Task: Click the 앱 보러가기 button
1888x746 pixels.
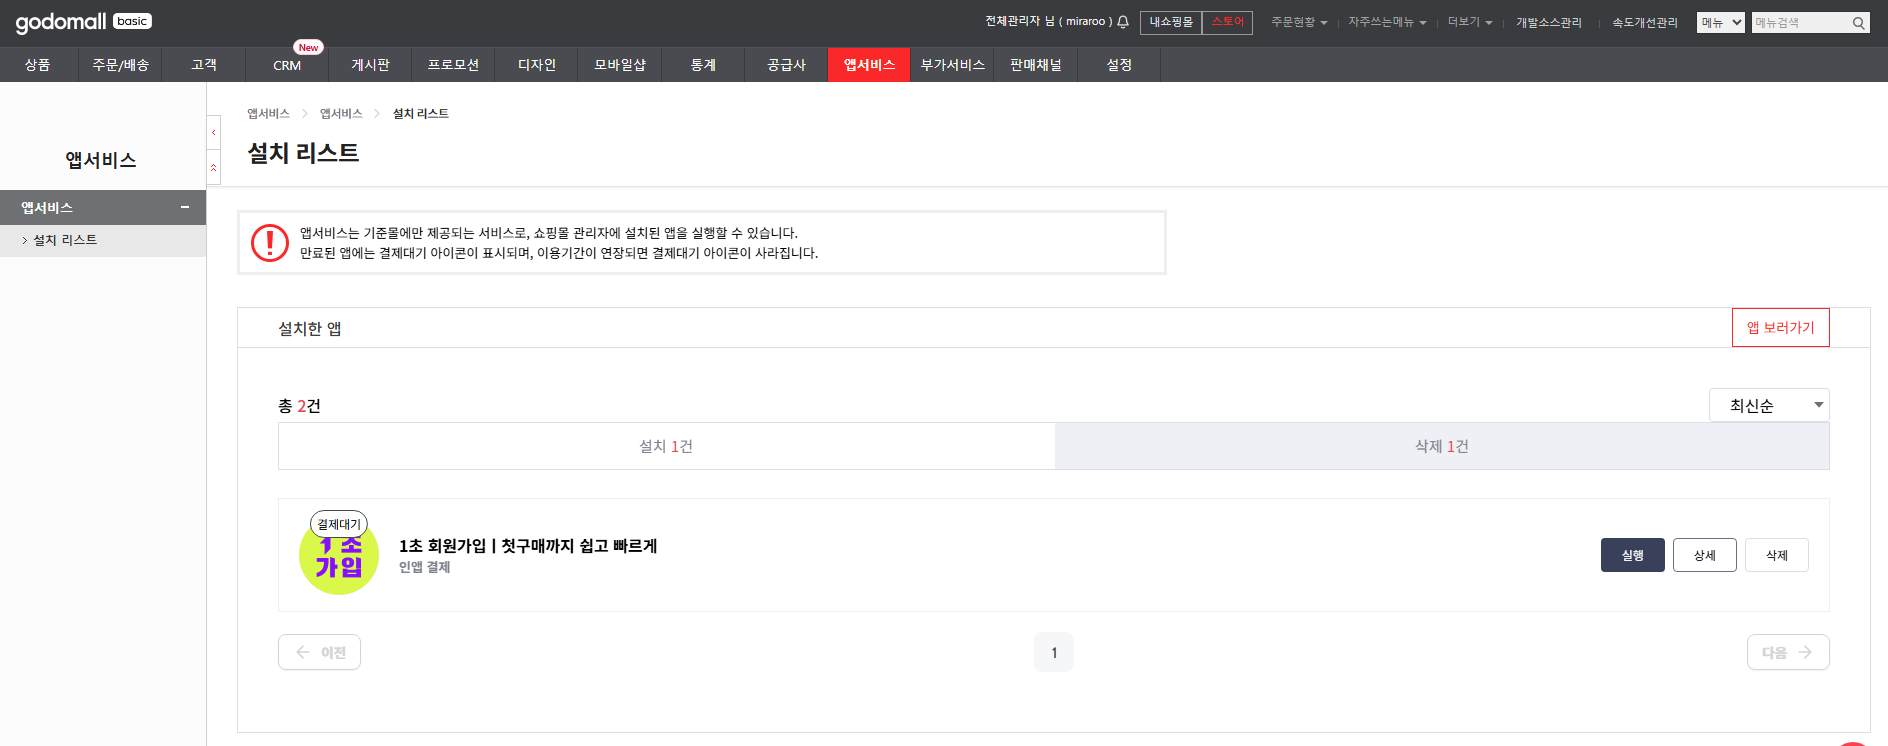Action: 1781,327
